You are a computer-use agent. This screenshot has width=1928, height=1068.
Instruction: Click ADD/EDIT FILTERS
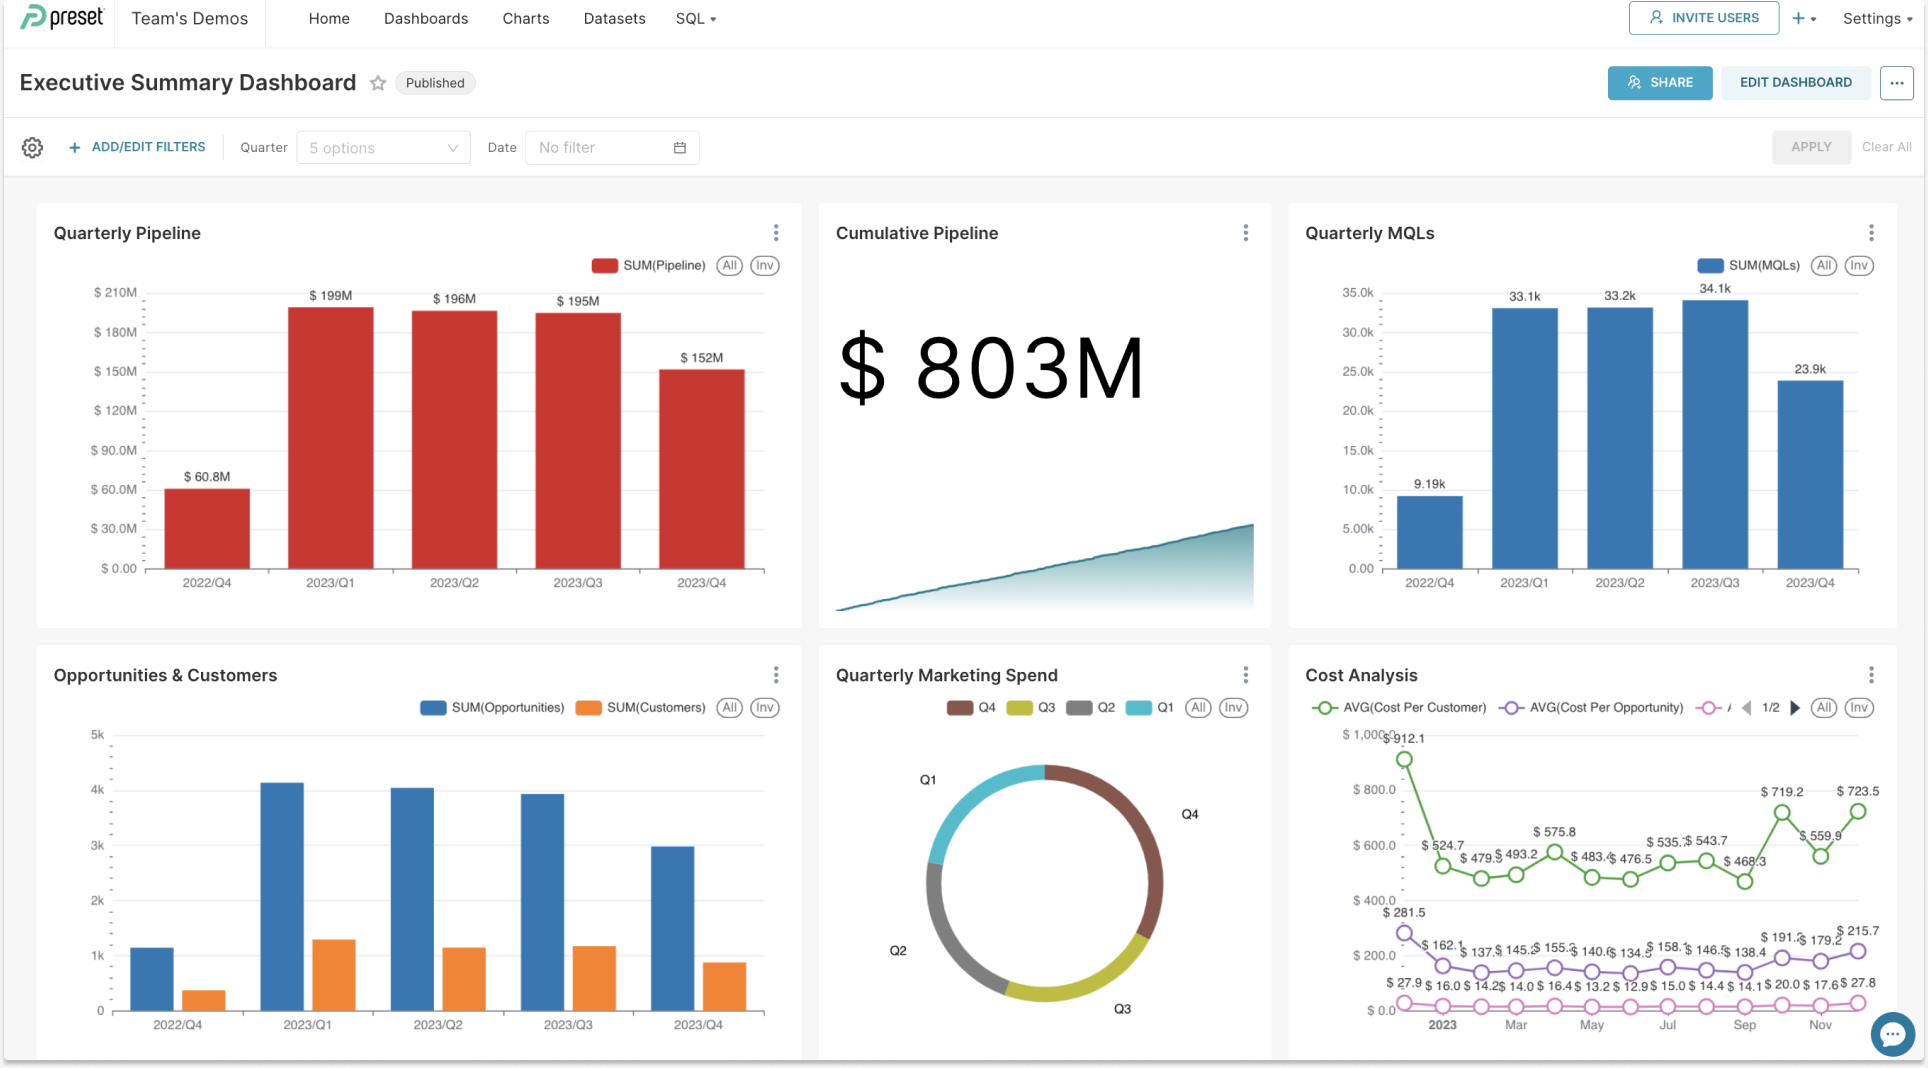tap(148, 146)
